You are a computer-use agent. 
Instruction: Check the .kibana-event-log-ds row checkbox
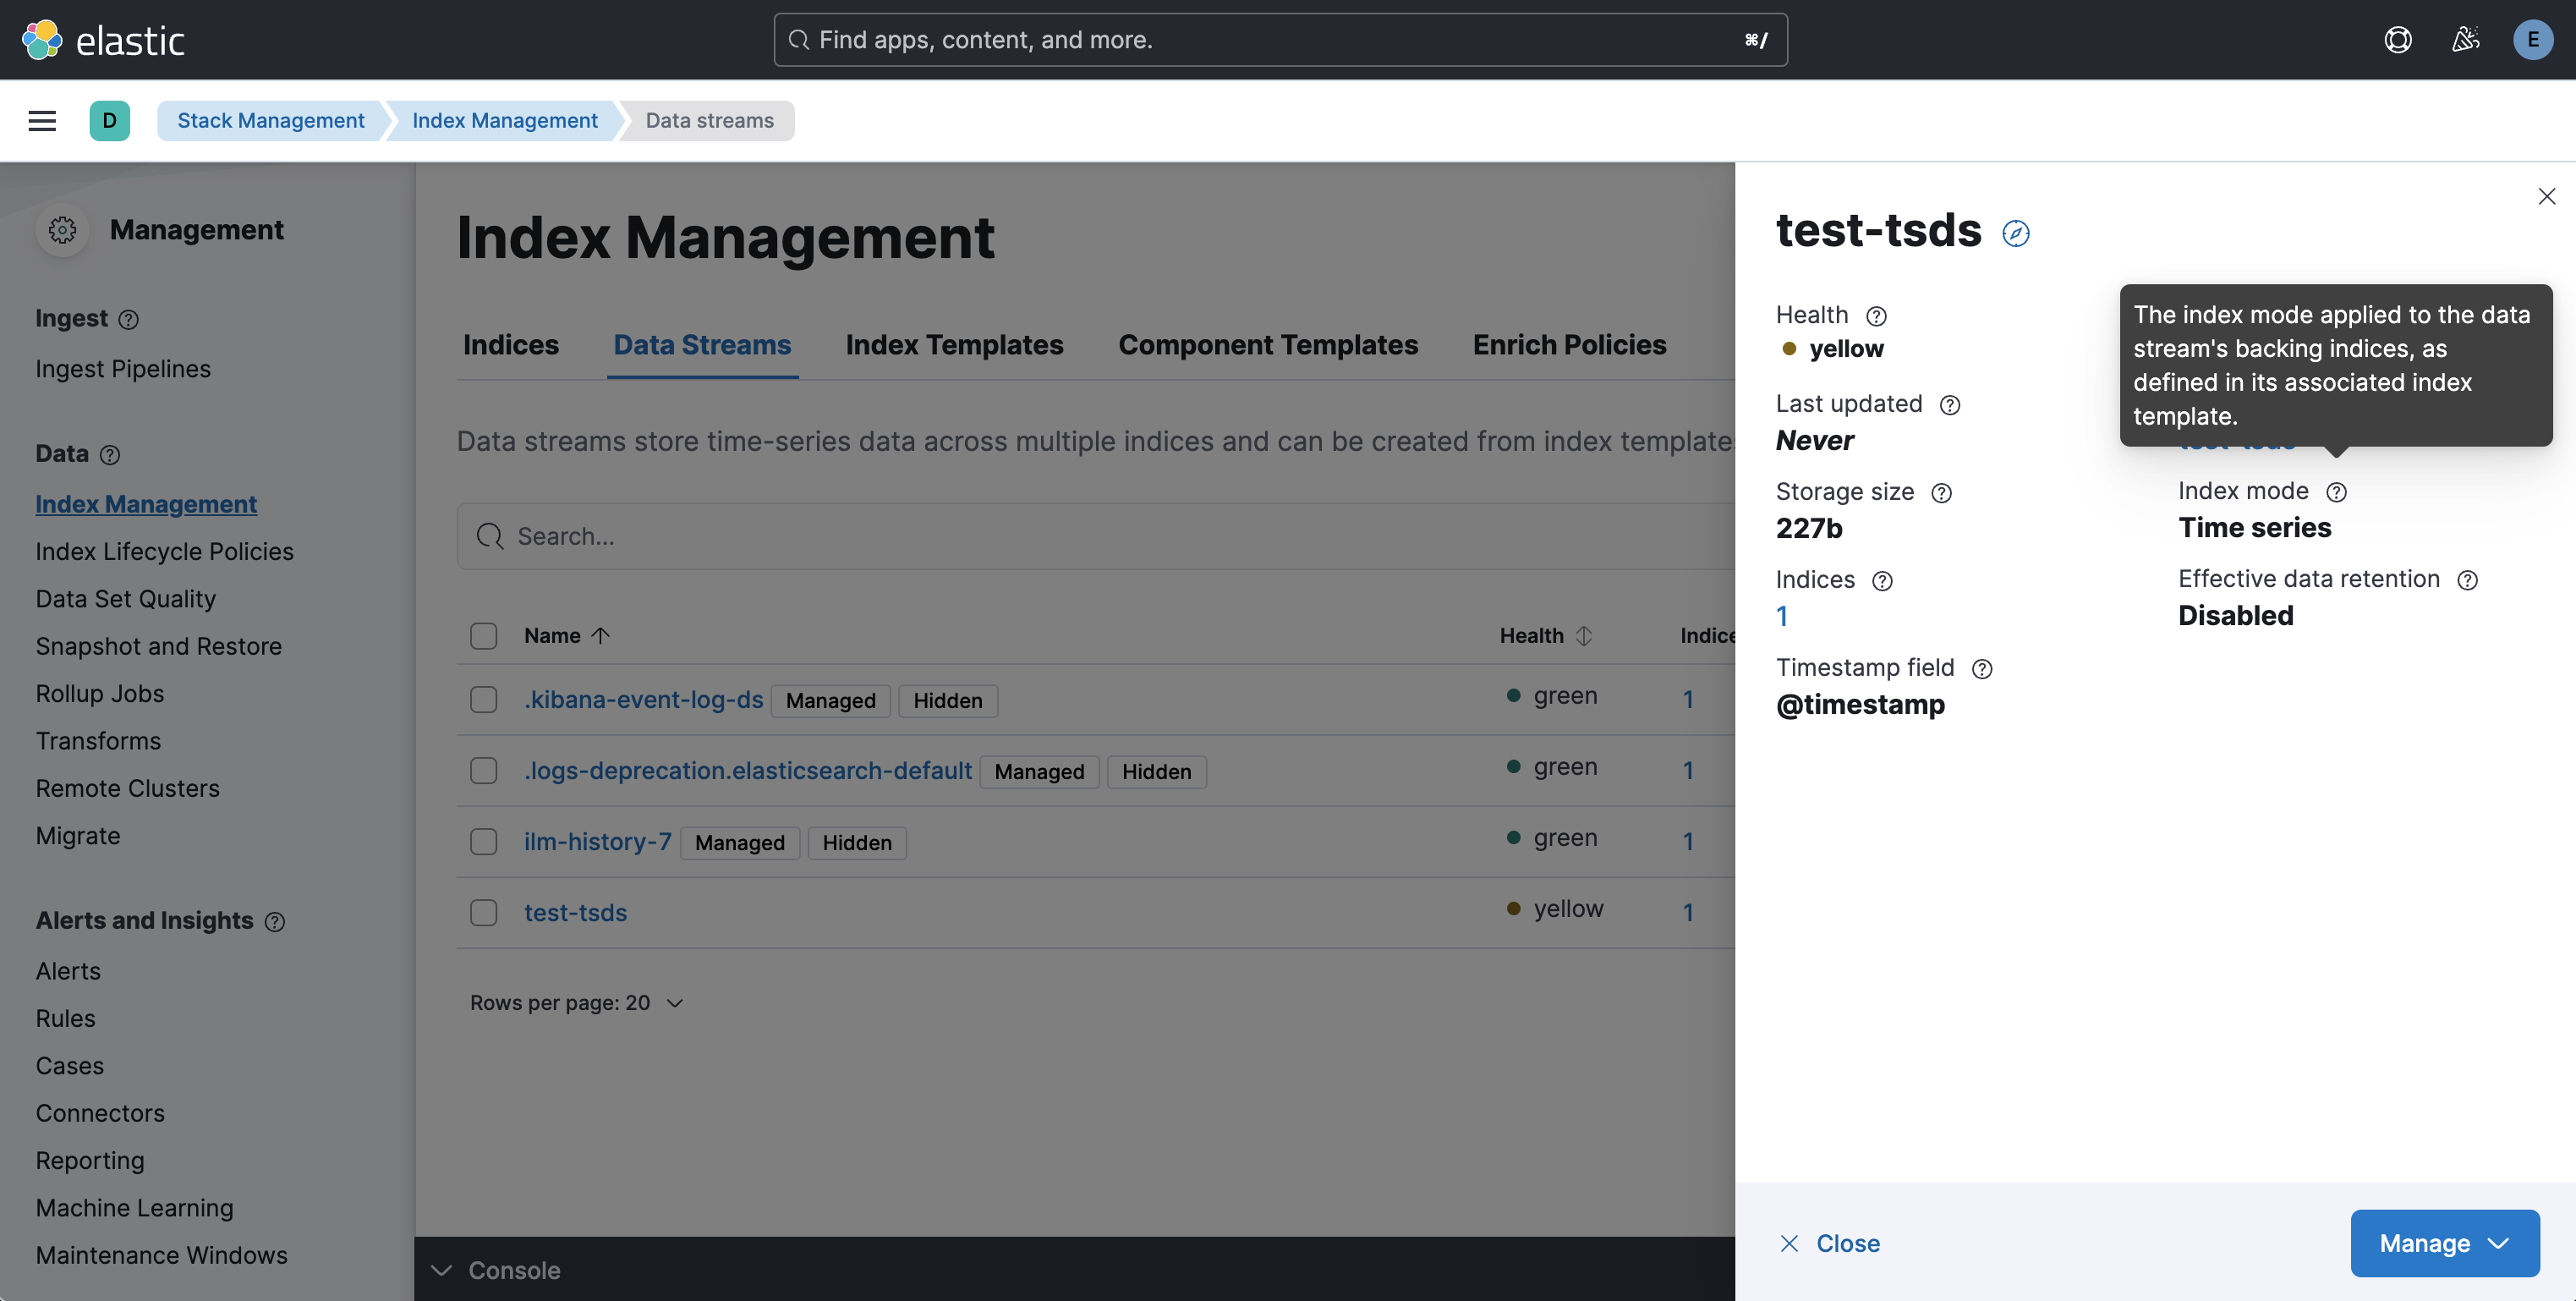(x=484, y=700)
